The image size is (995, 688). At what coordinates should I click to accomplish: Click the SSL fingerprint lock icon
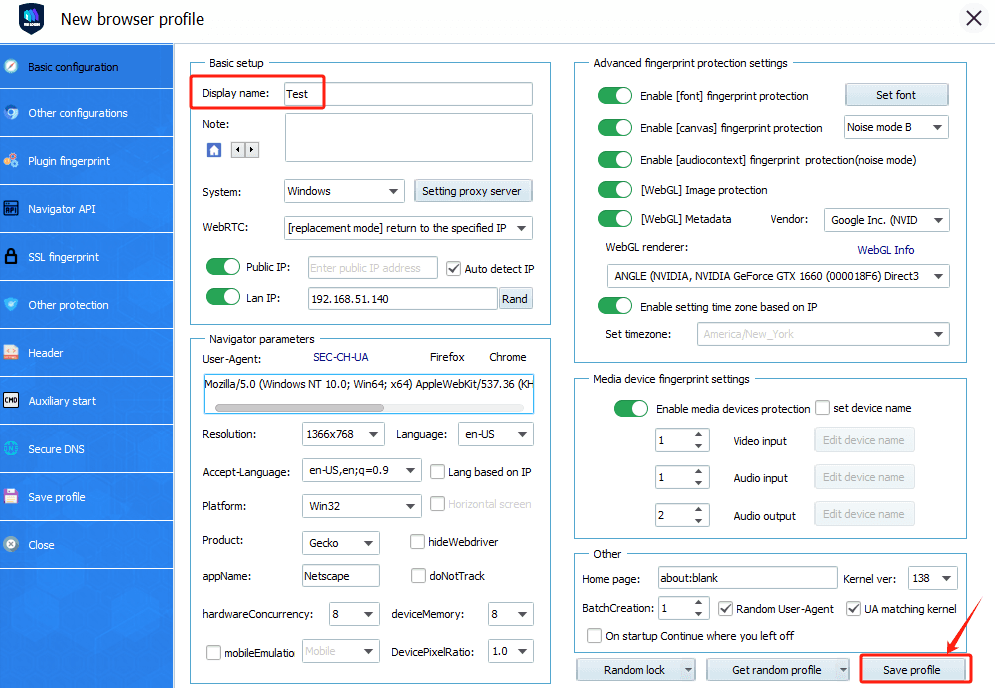[11, 257]
